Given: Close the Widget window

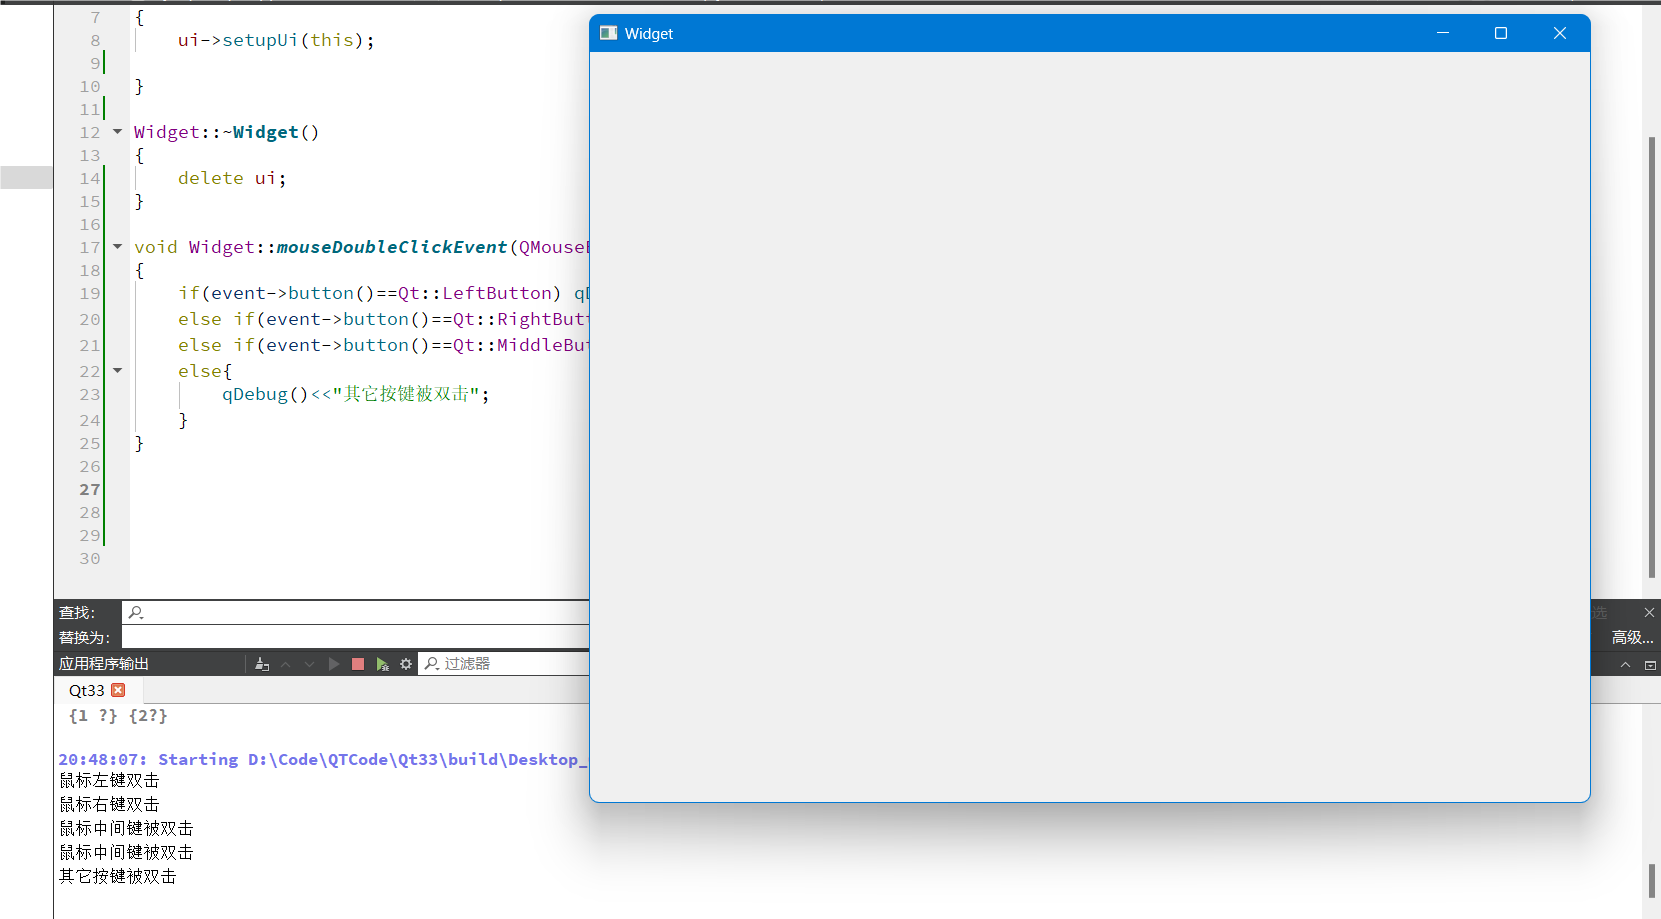Looking at the screenshot, I should click(x=1560, y=33).
